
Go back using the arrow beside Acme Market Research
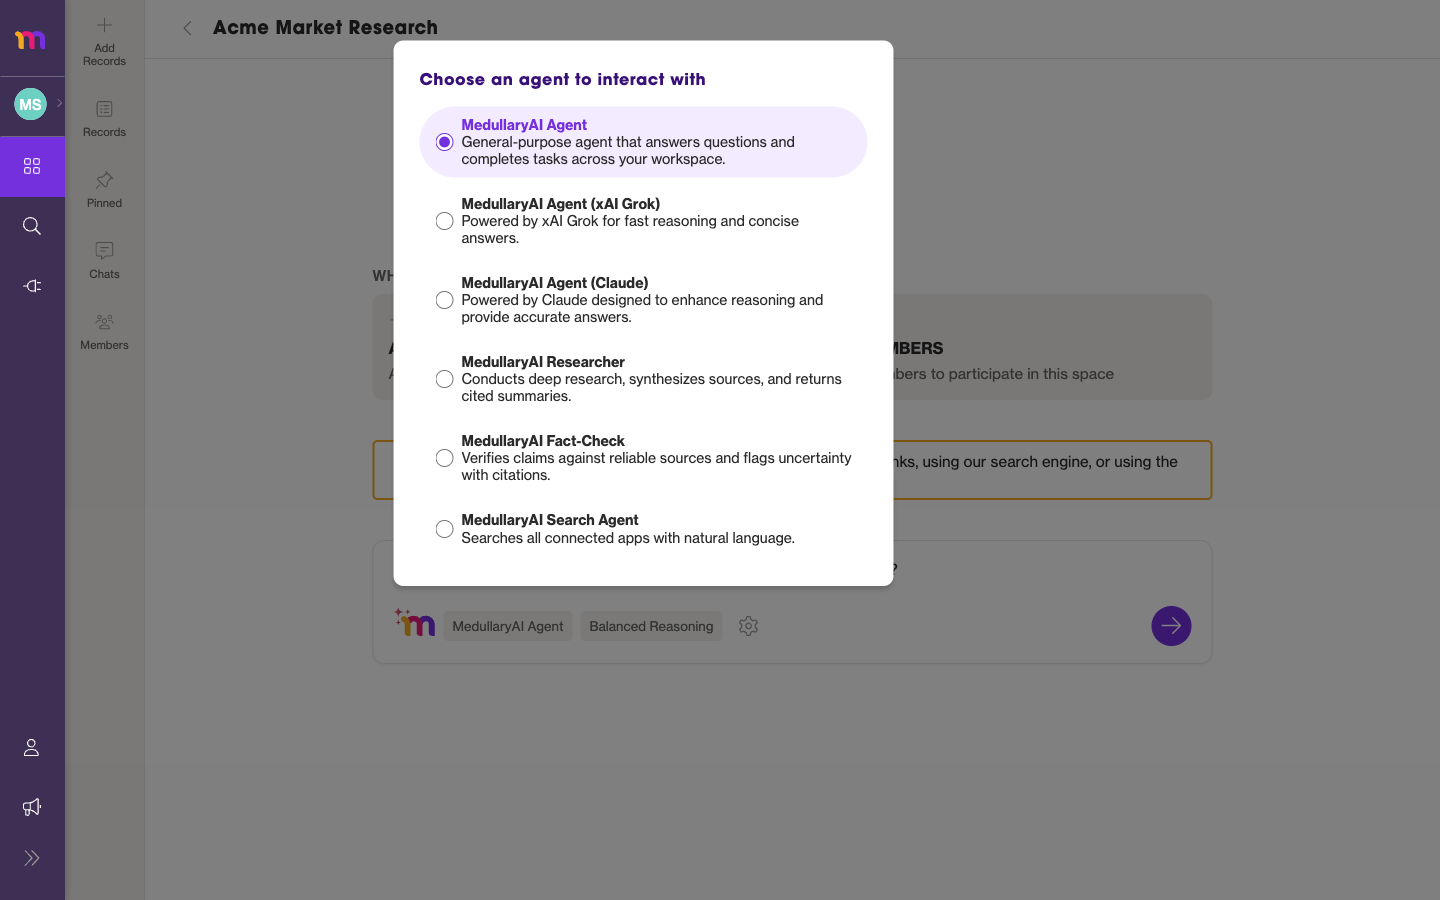[x=187, y=28]
